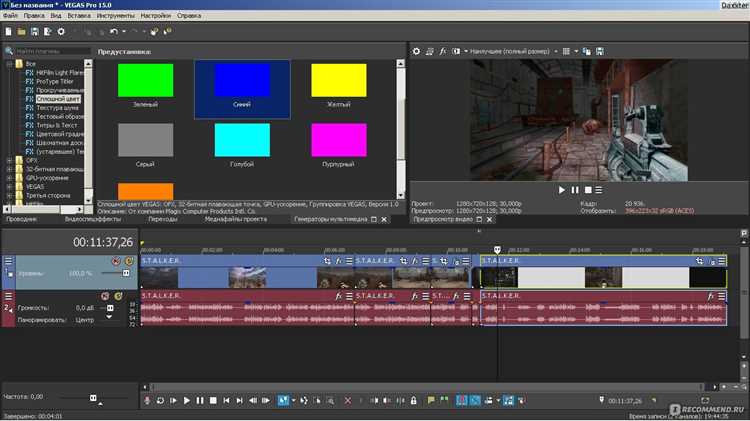
Task: Choose the magenta color preset
Action: (339, 140)
